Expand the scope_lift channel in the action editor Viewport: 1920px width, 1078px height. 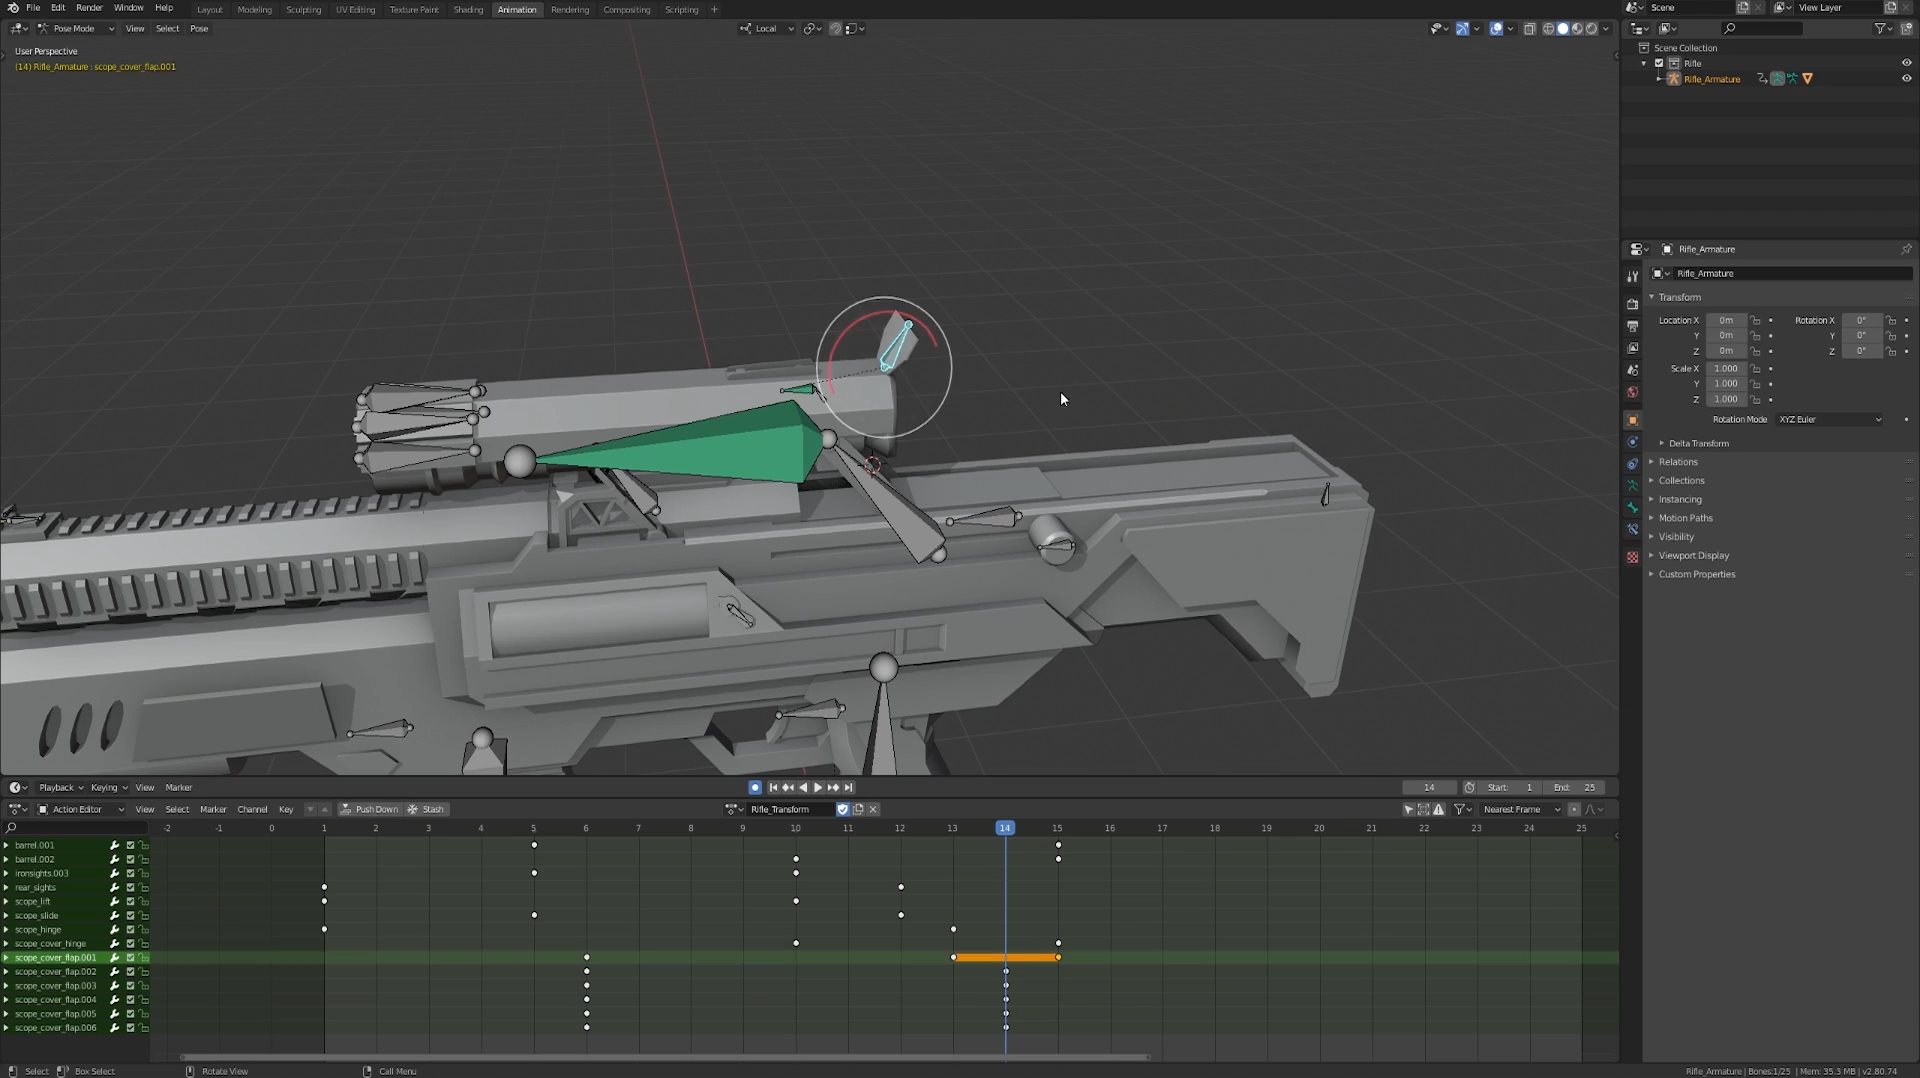pos(6,902)
